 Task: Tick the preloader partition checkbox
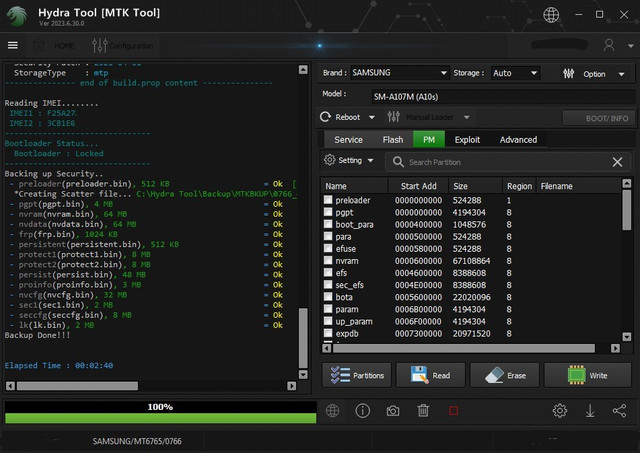pyautogui.click(x=328, y=200)
